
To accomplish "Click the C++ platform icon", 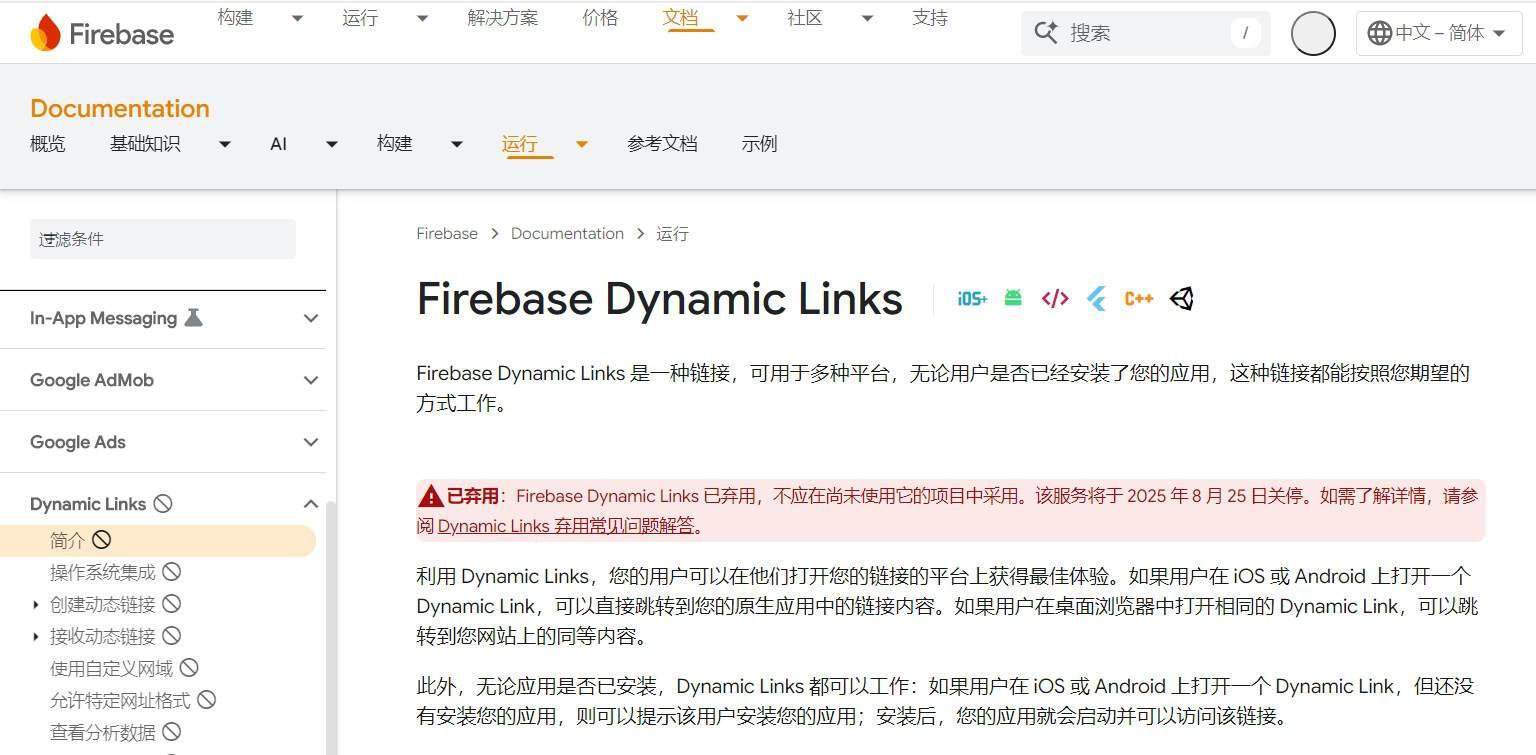I will tap(1139, 297).
